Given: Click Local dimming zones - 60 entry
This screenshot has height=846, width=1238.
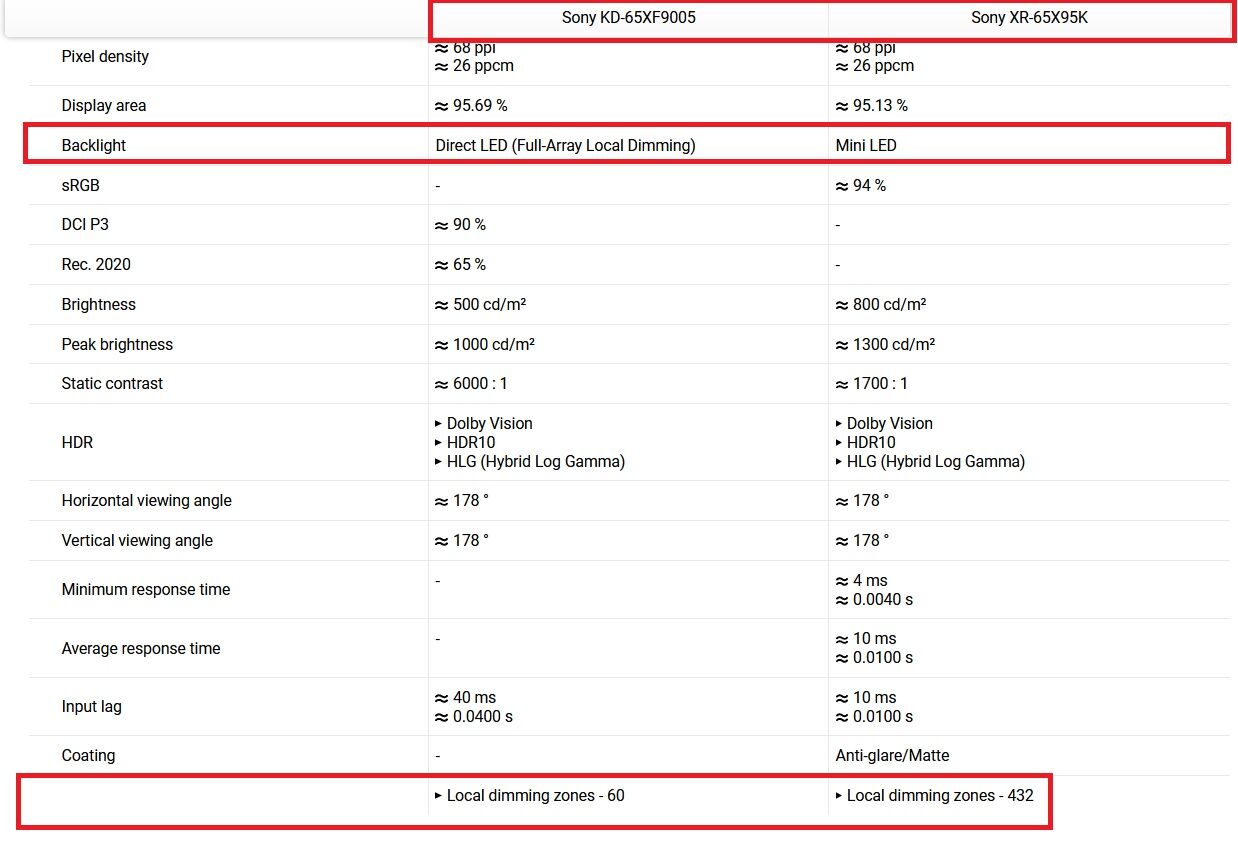Looking at the screenshot, I should [530, 795].
